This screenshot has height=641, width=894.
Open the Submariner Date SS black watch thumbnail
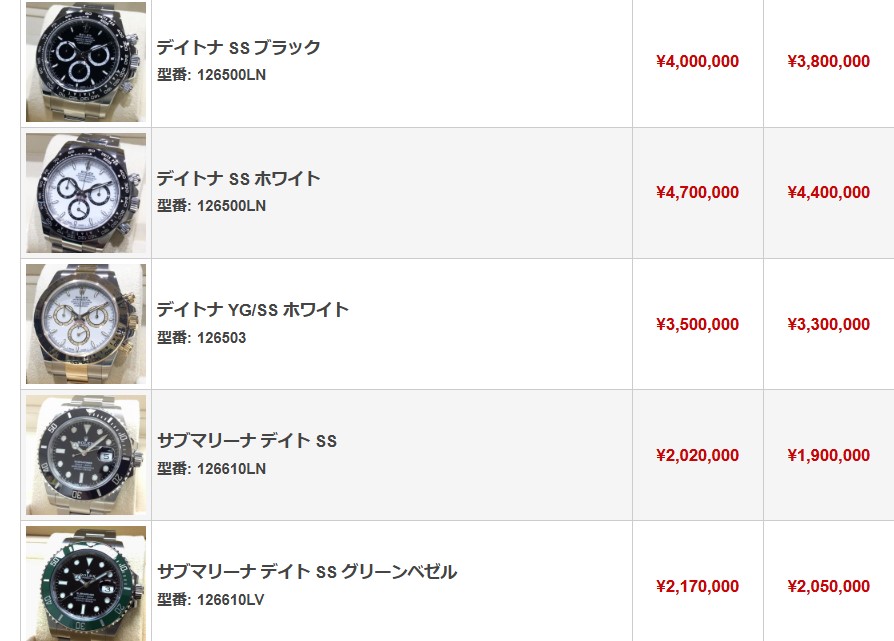(x=86, y=455)
